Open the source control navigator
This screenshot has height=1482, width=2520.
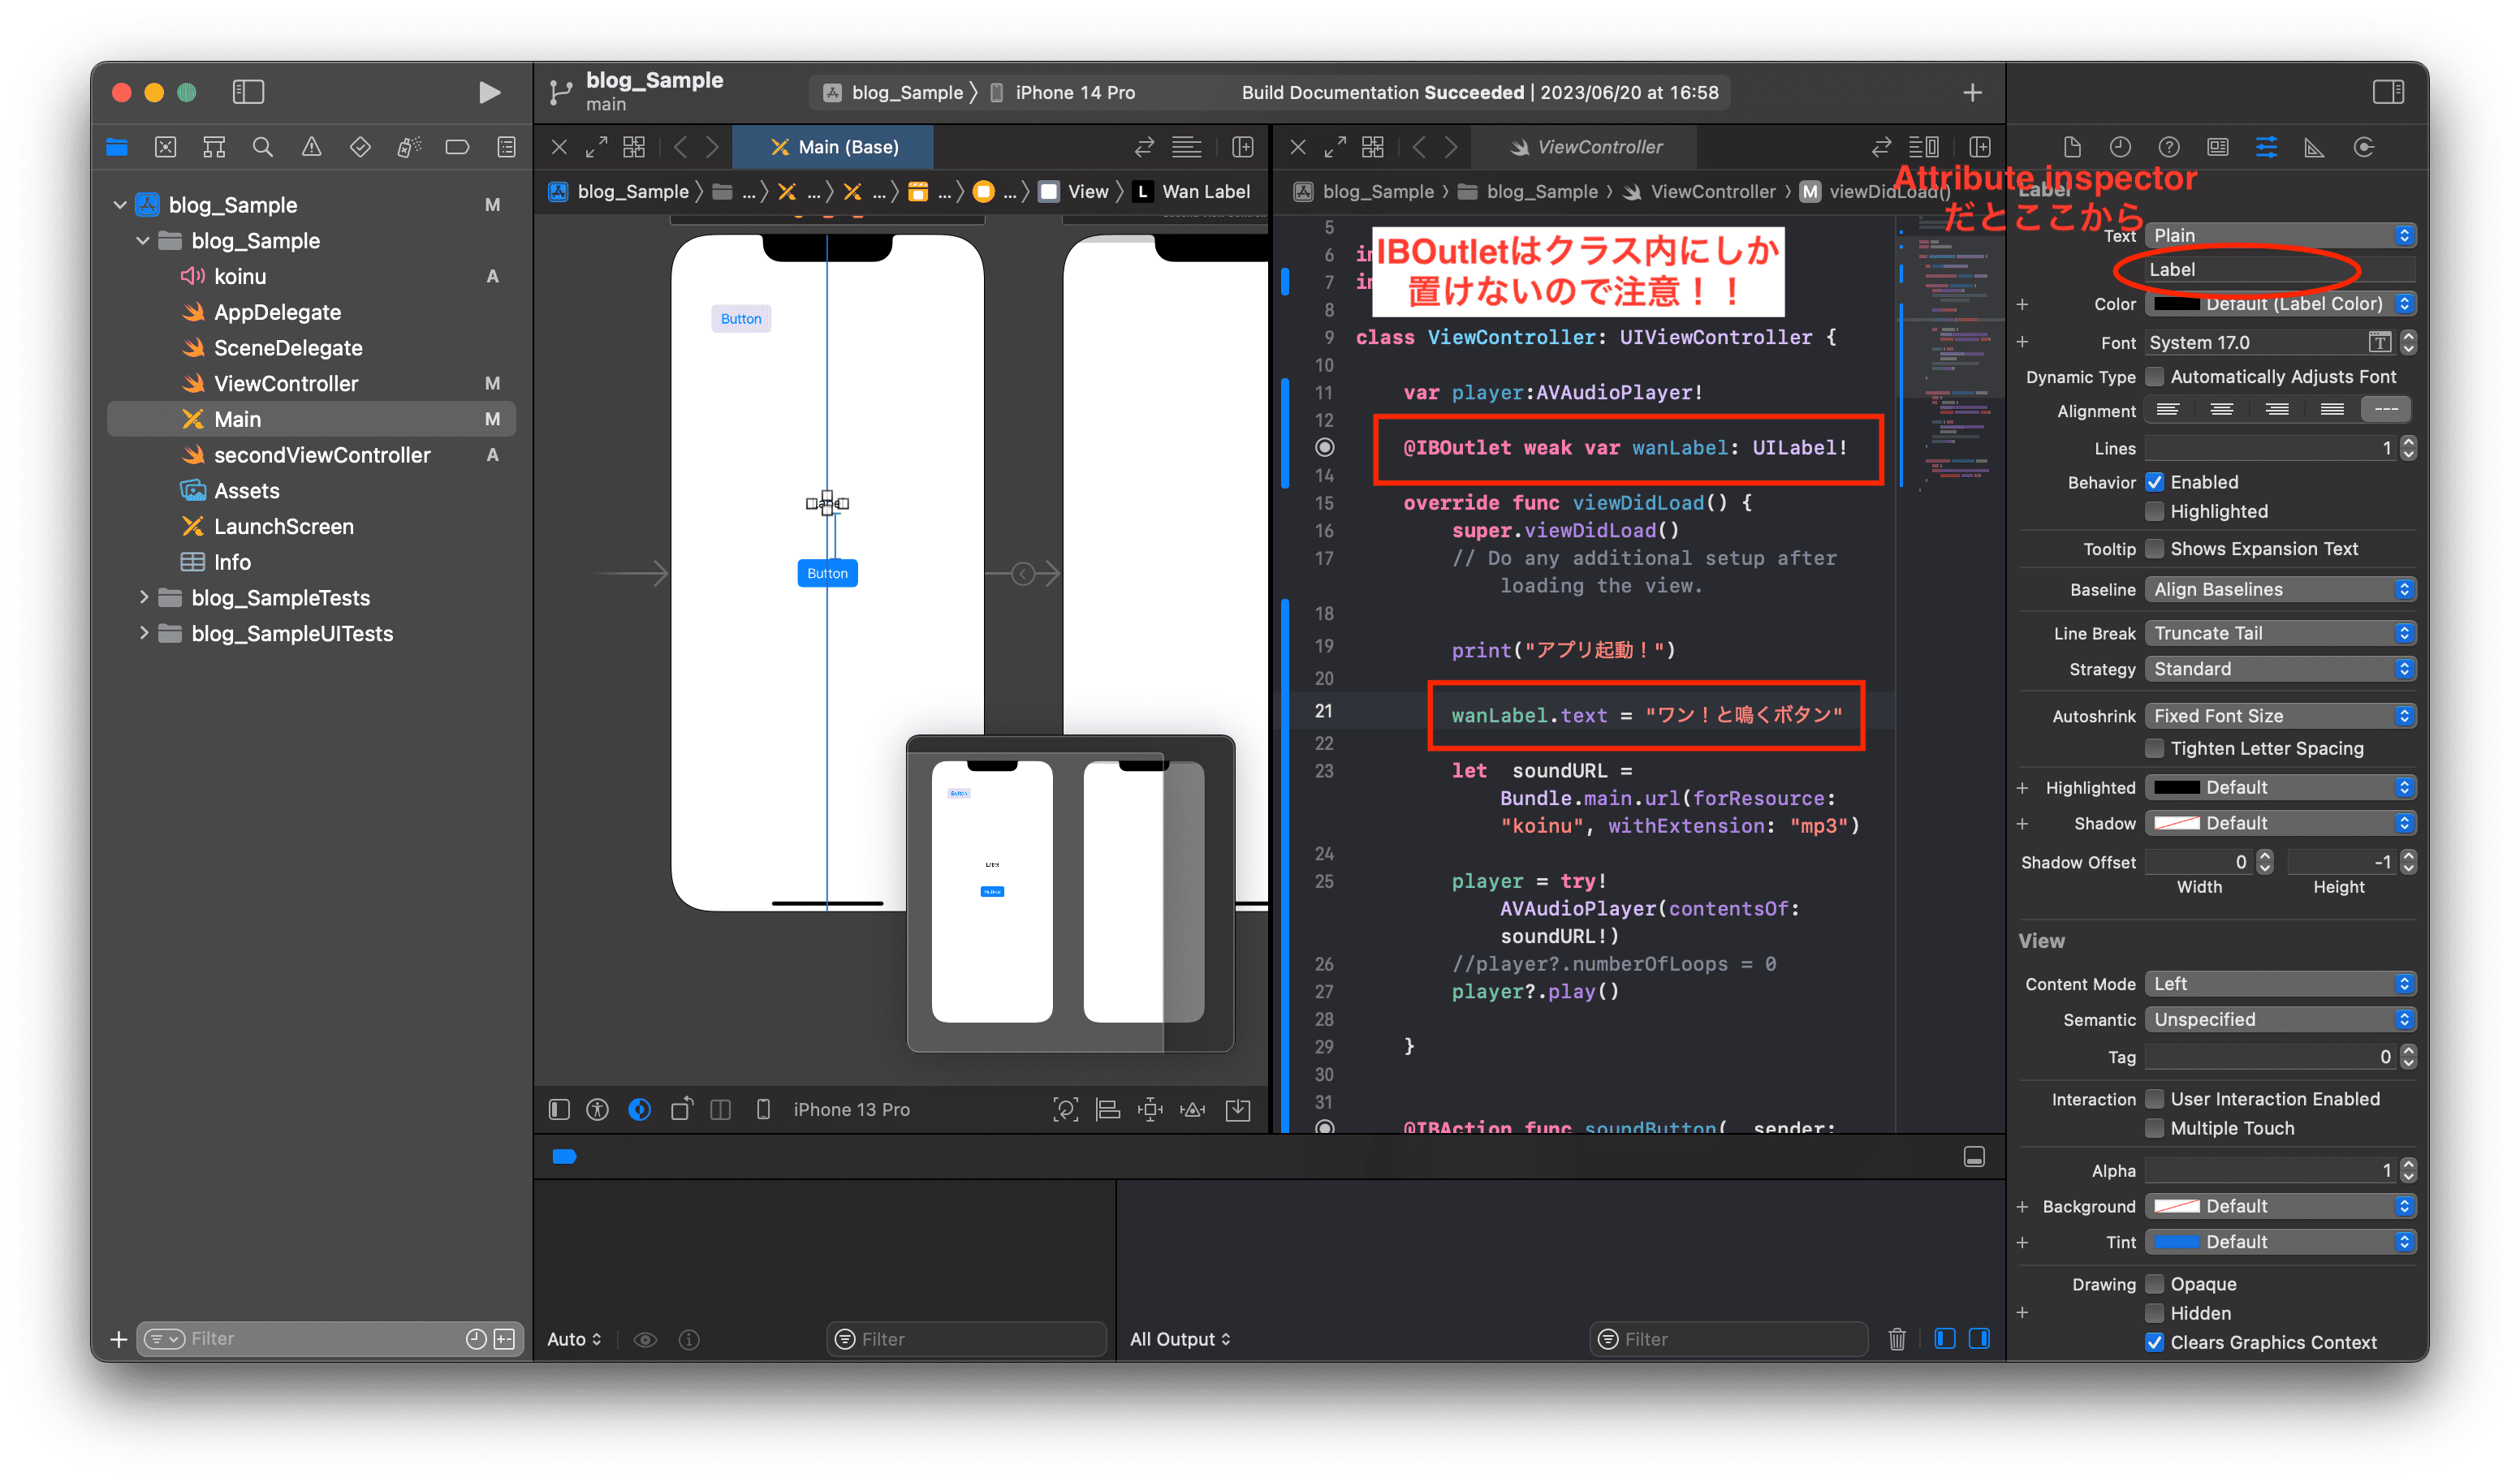[x=166, y=147]
